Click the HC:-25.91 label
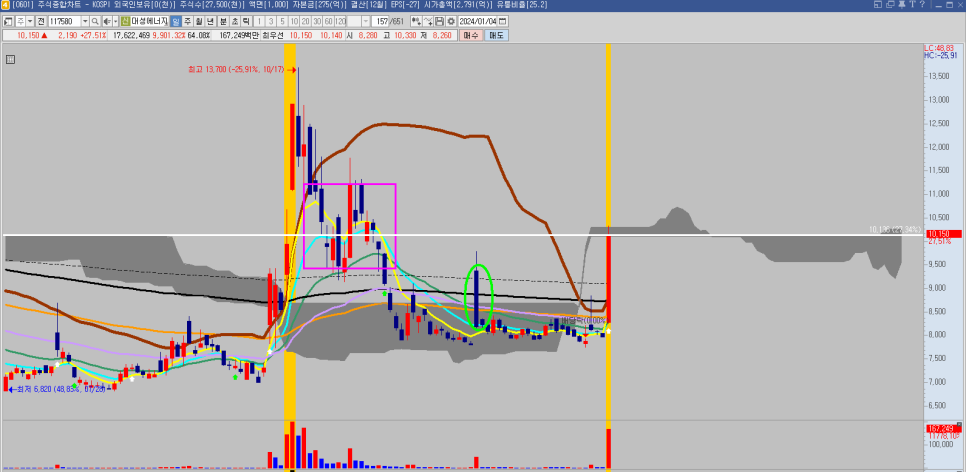 click(941, 55)
